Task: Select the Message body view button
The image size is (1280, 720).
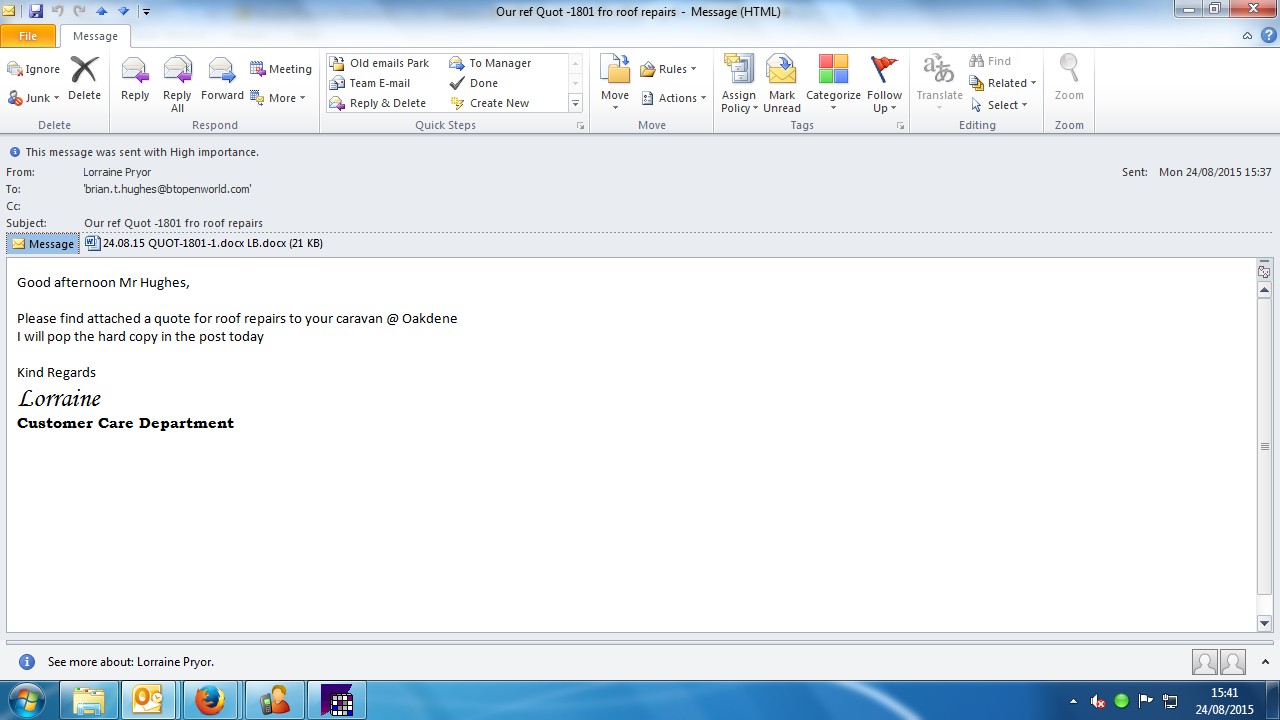Action: click(43, 244)
